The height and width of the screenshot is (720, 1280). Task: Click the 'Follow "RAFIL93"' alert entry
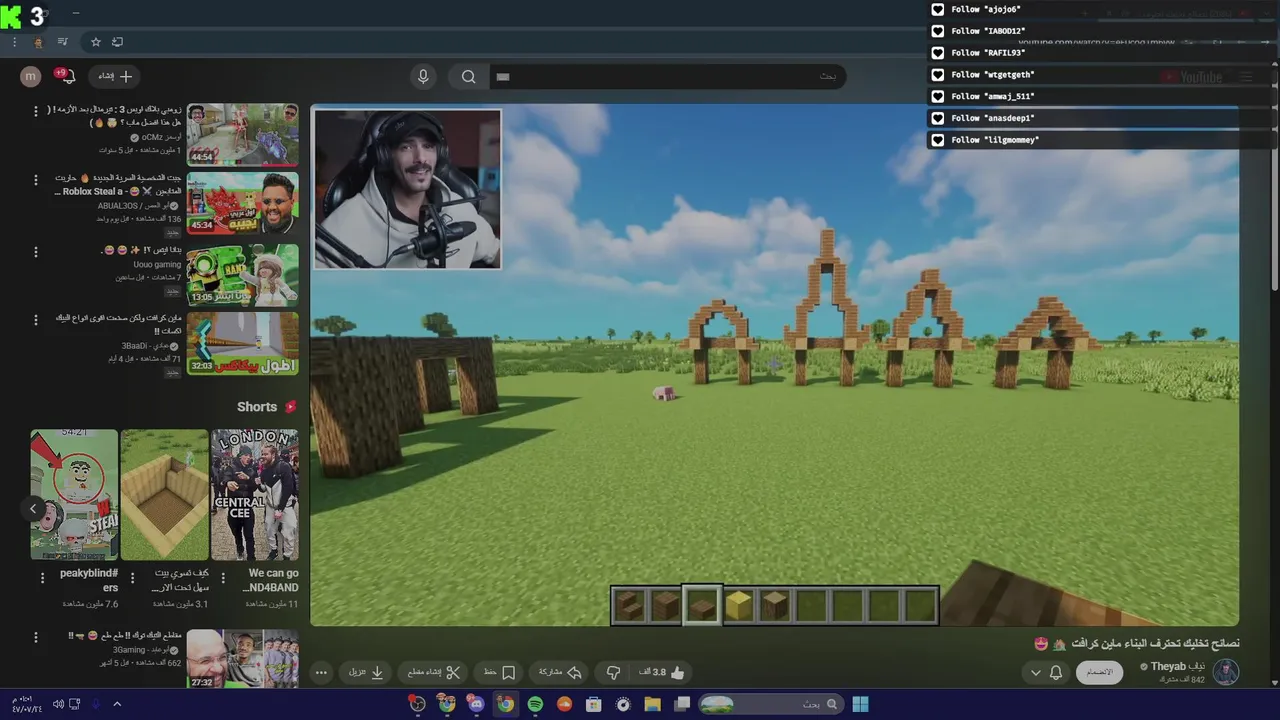point(1103,53)
